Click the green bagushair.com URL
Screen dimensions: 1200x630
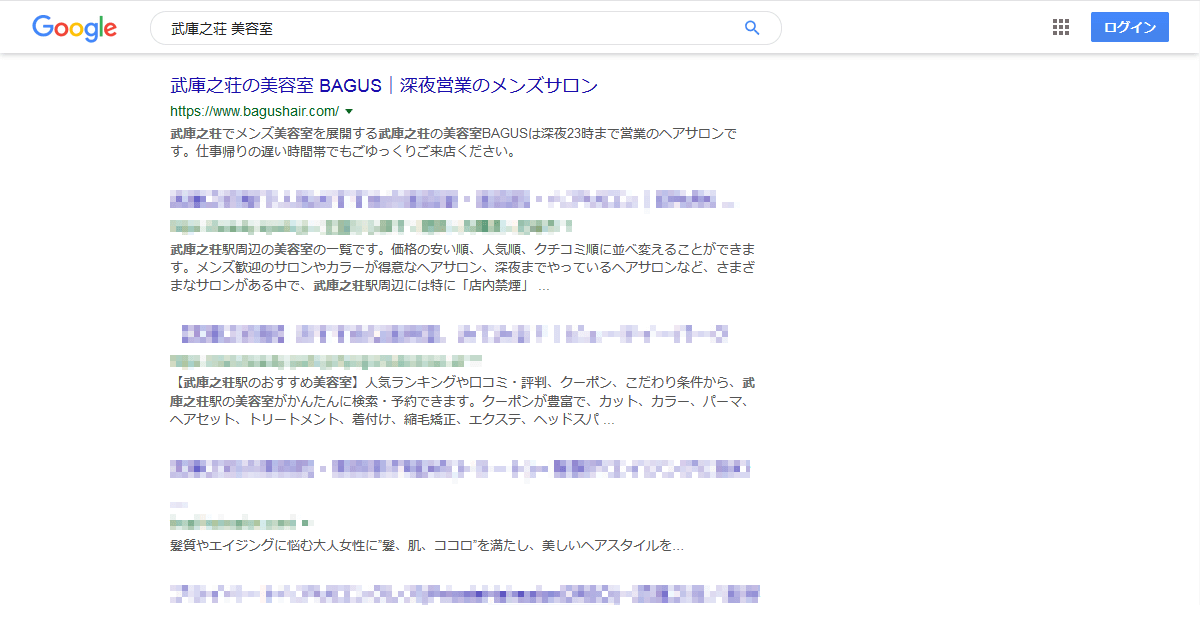tap(254, 111)
